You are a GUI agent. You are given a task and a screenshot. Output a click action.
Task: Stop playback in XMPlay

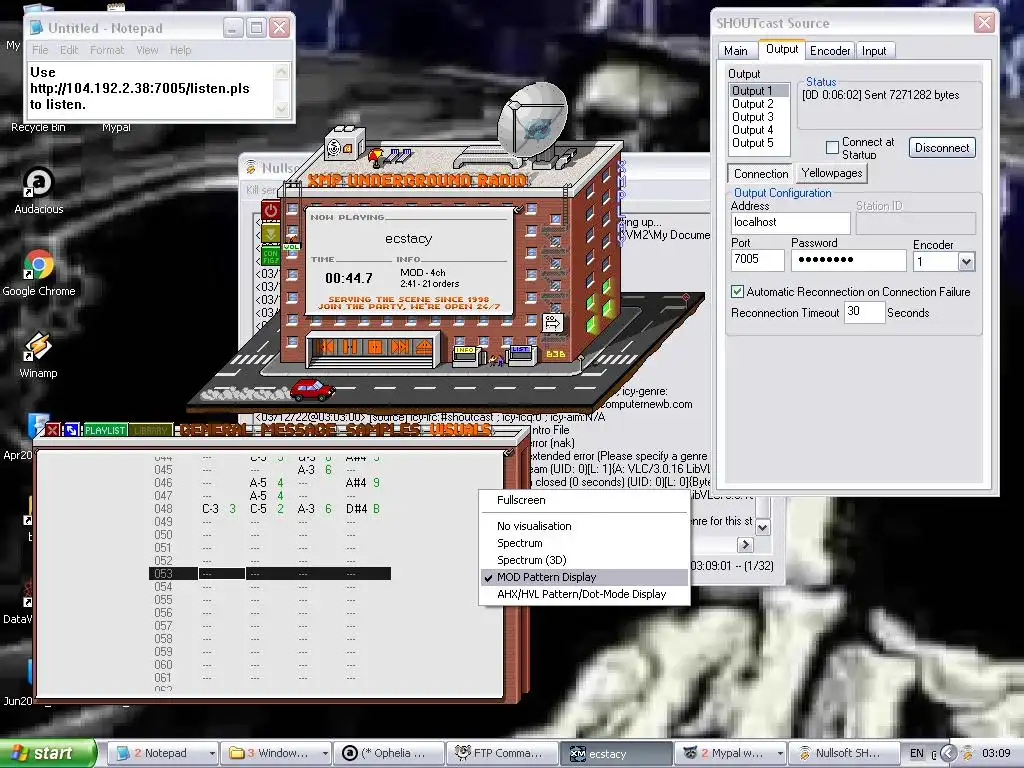coord(375,347)
